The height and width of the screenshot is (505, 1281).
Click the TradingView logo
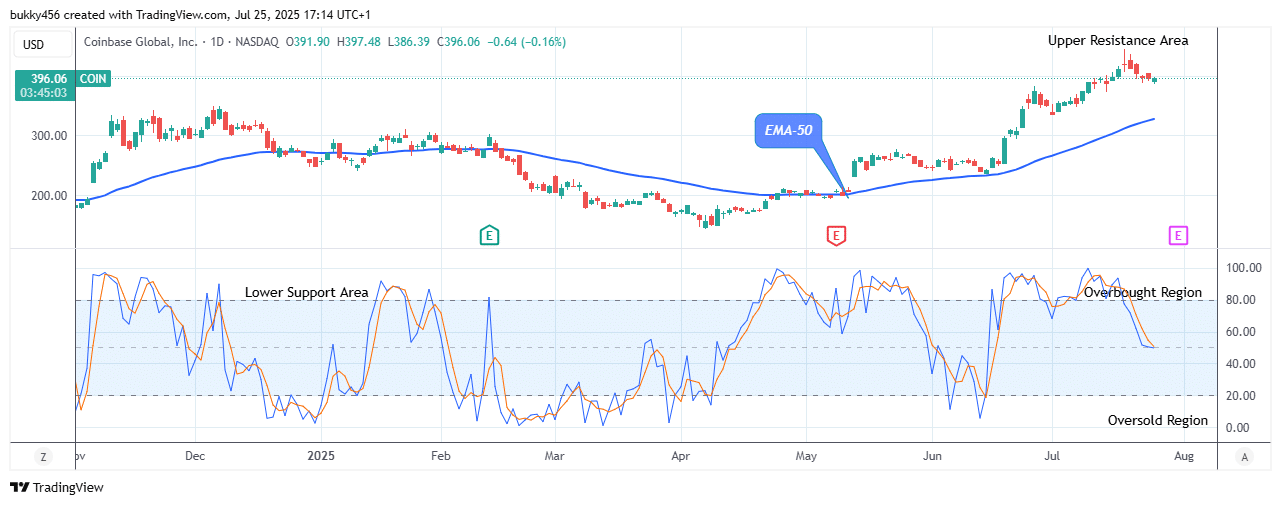(57, 487)
